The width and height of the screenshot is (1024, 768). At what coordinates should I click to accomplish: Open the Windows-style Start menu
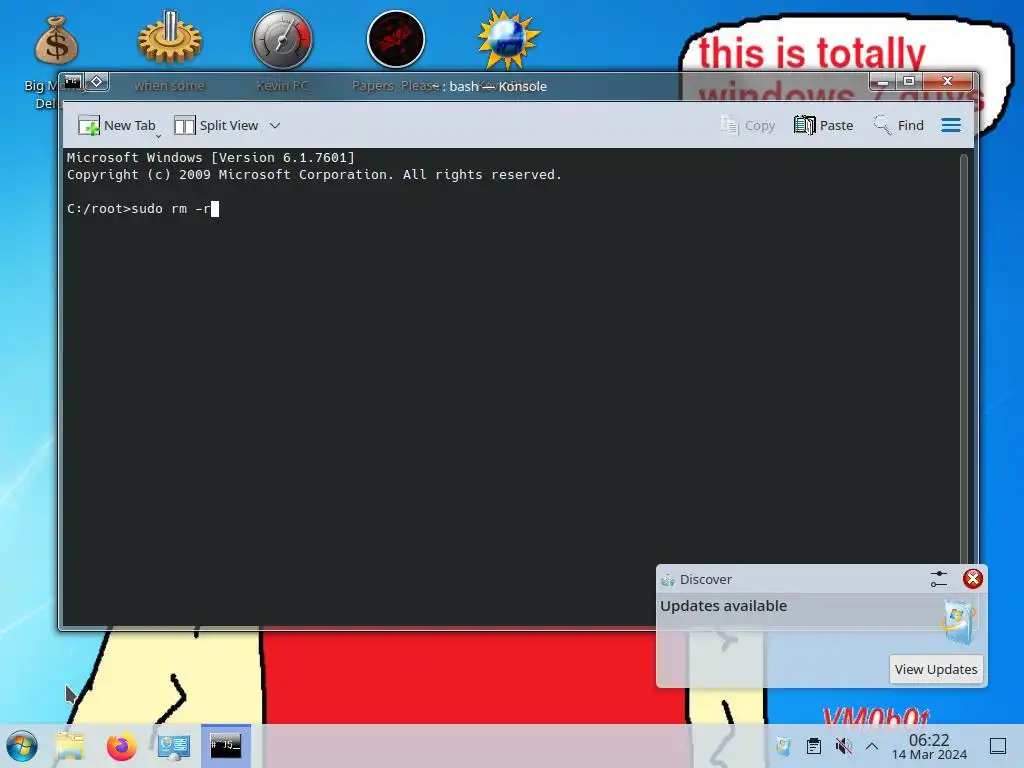point(22,746)
